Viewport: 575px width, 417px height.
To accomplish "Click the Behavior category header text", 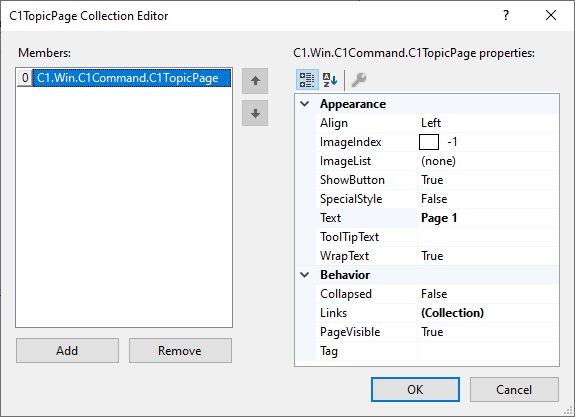I will (x=345, y=275).
